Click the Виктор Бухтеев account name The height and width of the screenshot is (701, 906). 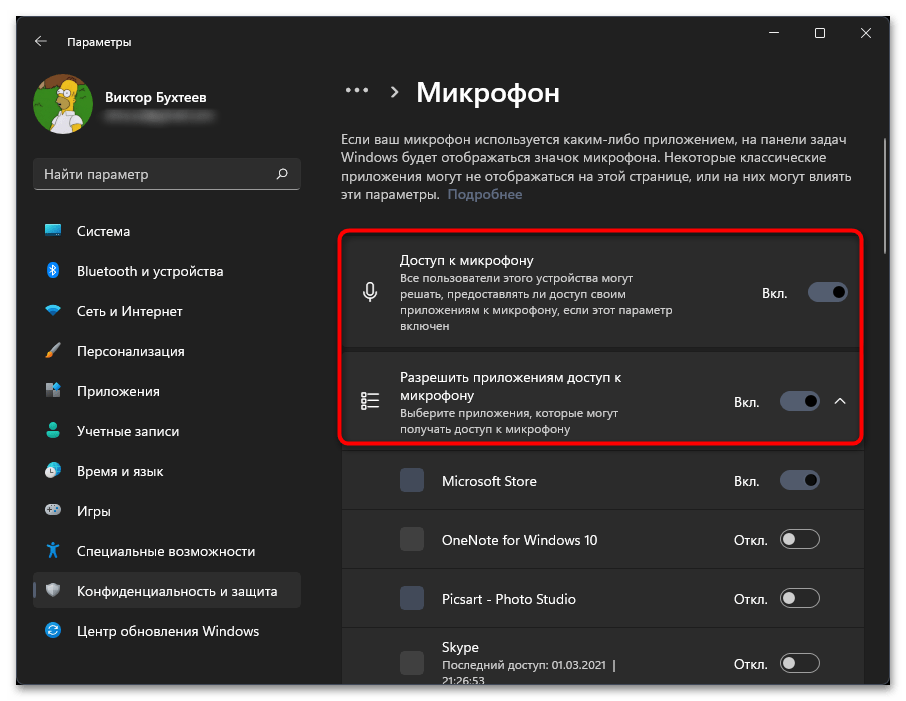pyautogui.click(x=155, y=97)
